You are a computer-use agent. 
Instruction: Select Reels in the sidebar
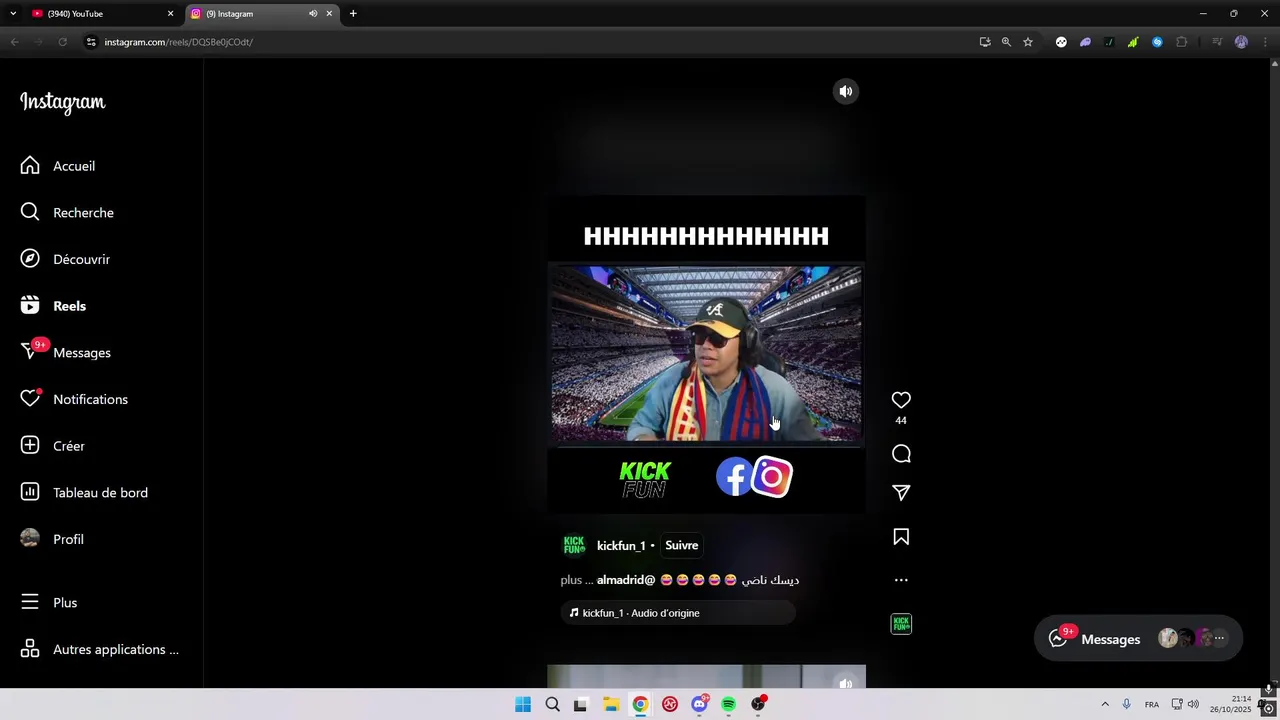click(x=53, y=306)
